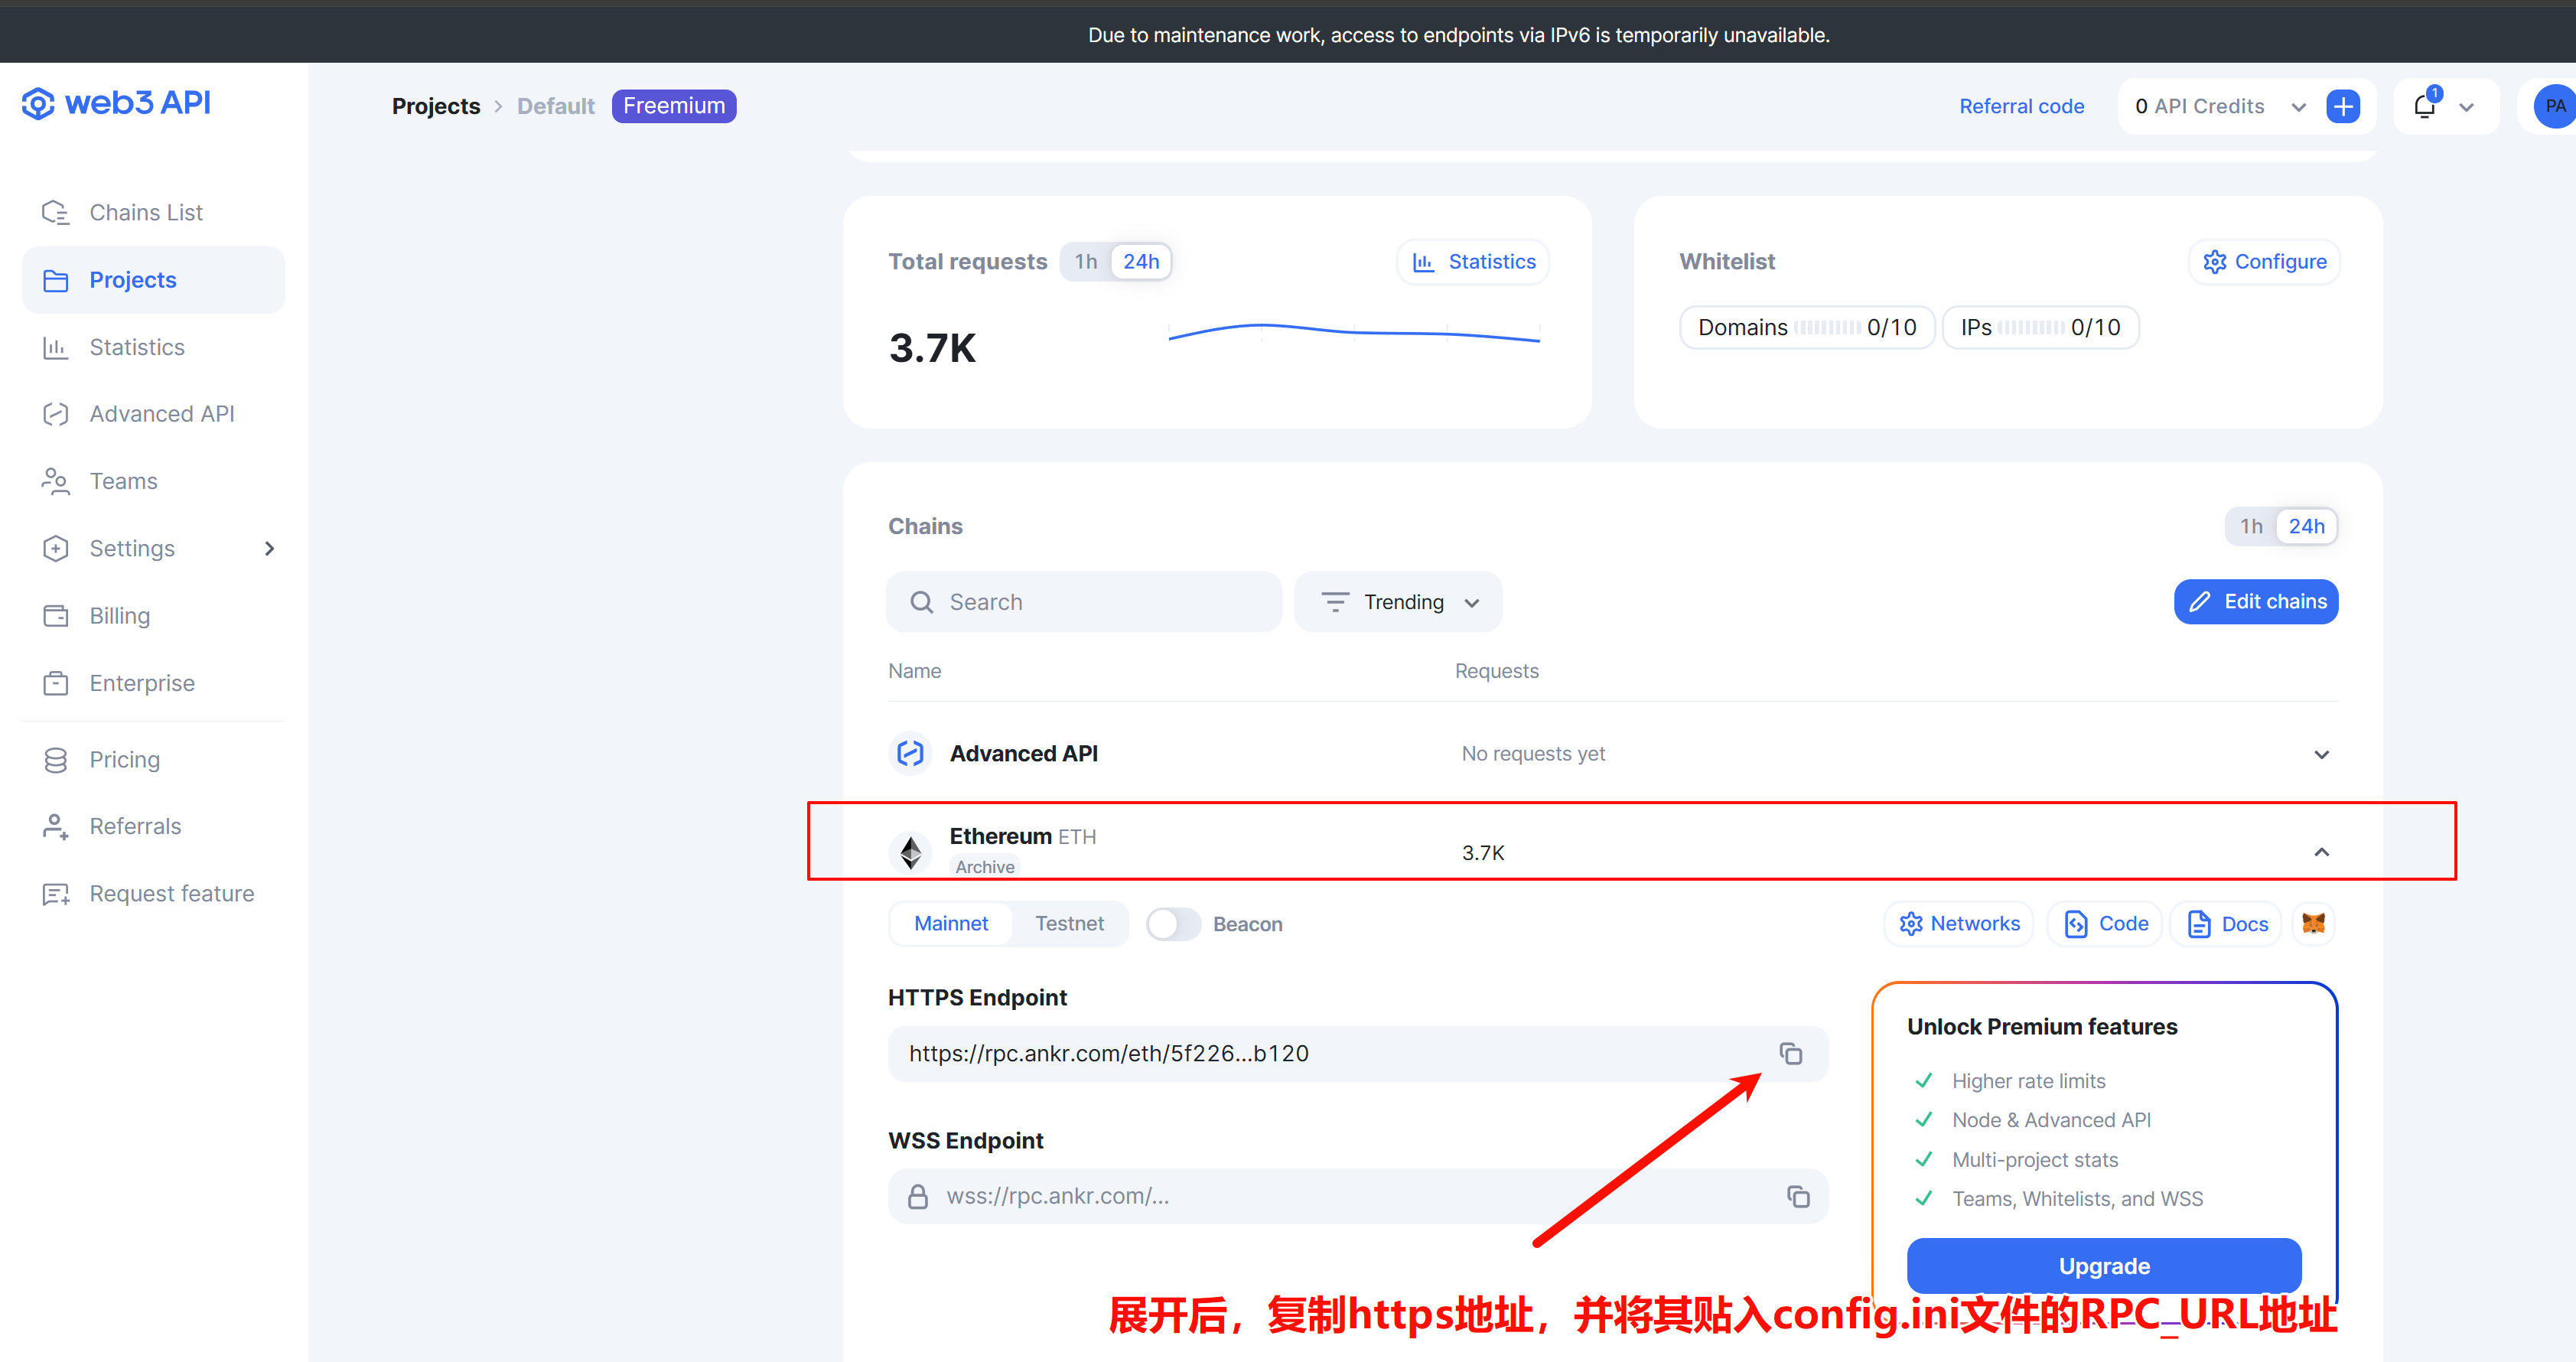Open the Trending sort dropdown

(x=1398, y=602)
